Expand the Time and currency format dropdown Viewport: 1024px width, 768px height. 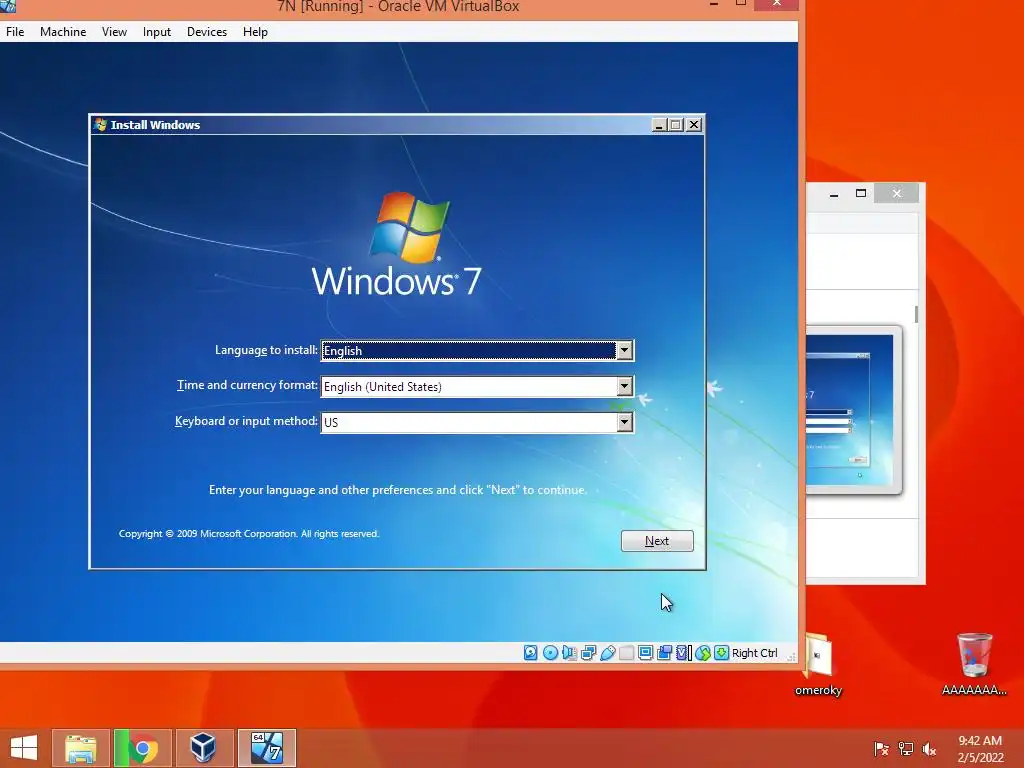624,387
